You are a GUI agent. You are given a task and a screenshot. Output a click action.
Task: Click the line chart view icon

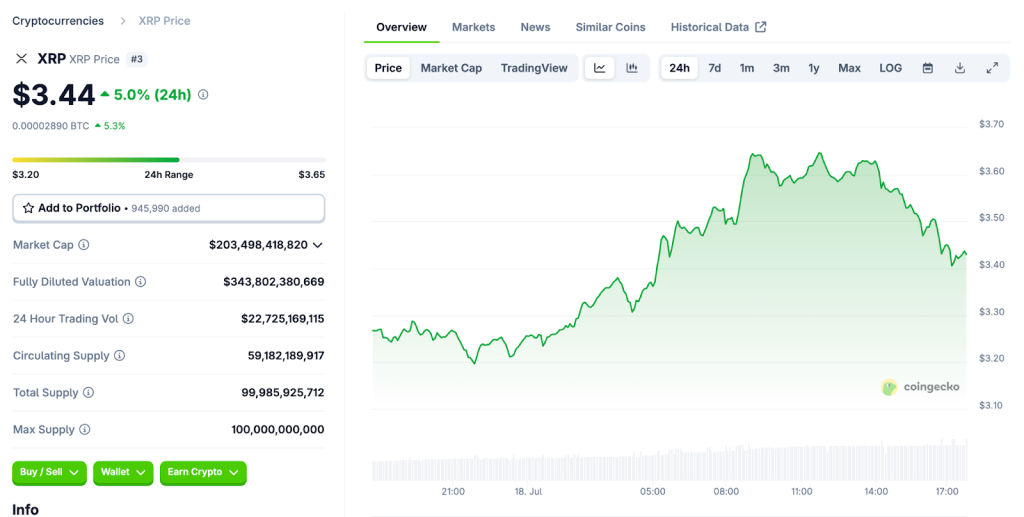click(x=600, y=68)
